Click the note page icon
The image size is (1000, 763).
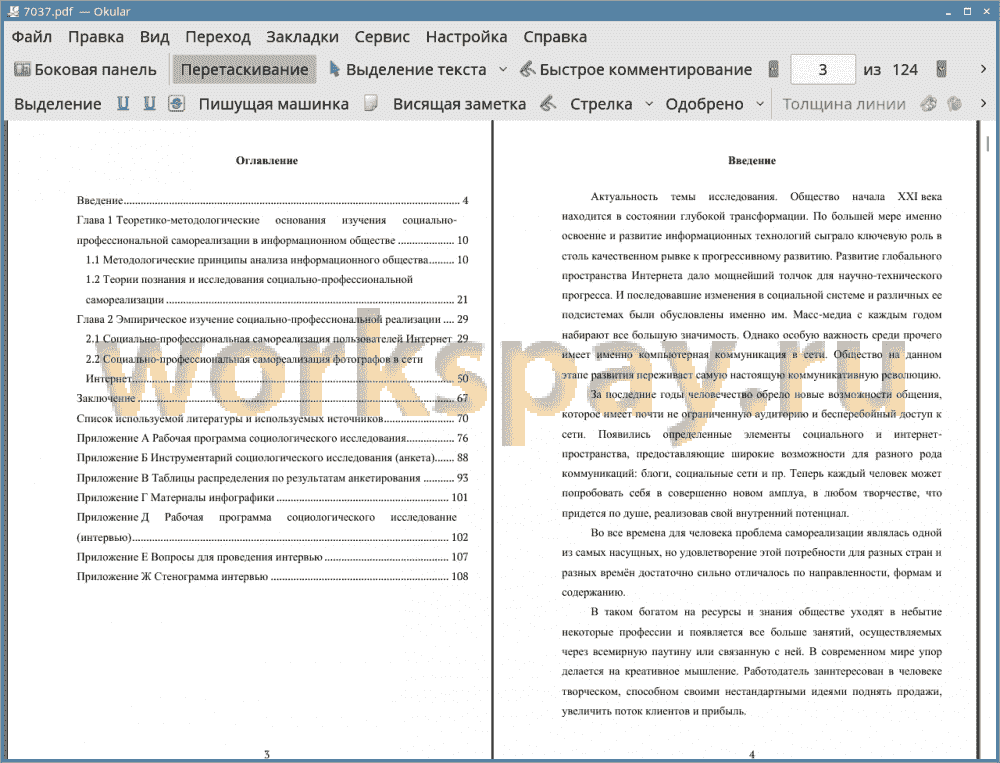[371, 103]
